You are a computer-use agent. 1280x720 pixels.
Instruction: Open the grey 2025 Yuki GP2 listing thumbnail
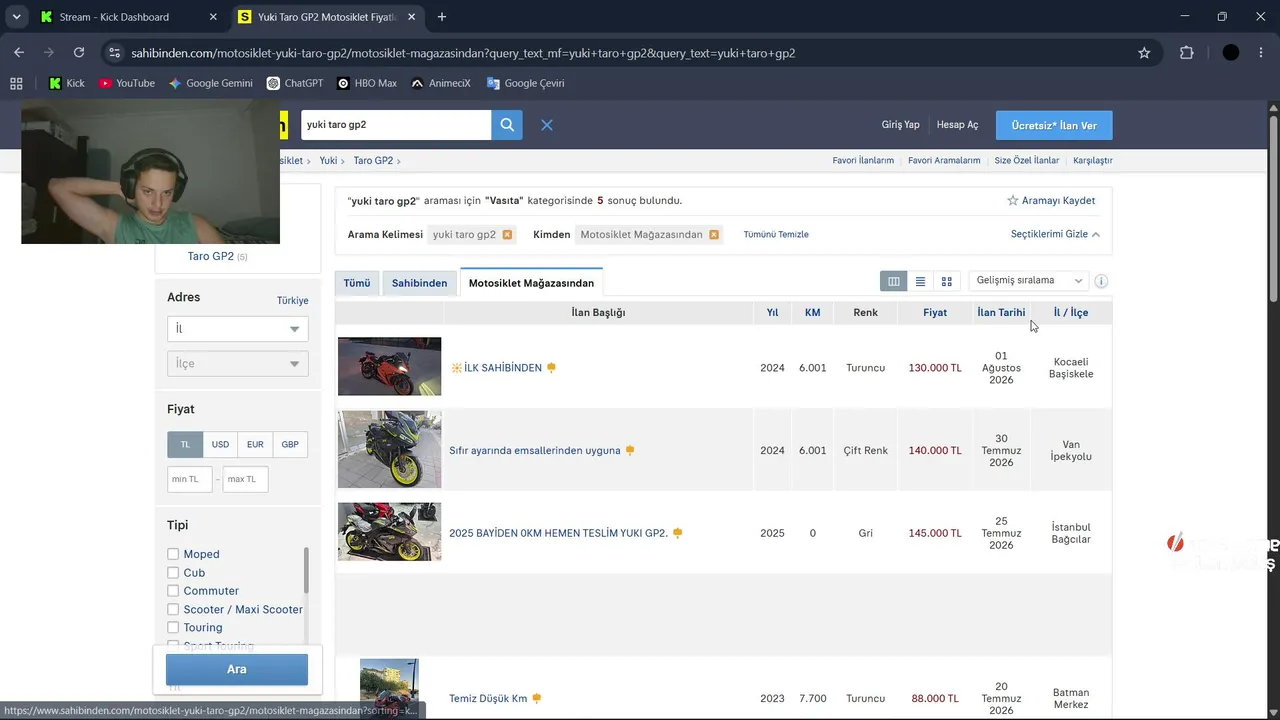point(389,532)
